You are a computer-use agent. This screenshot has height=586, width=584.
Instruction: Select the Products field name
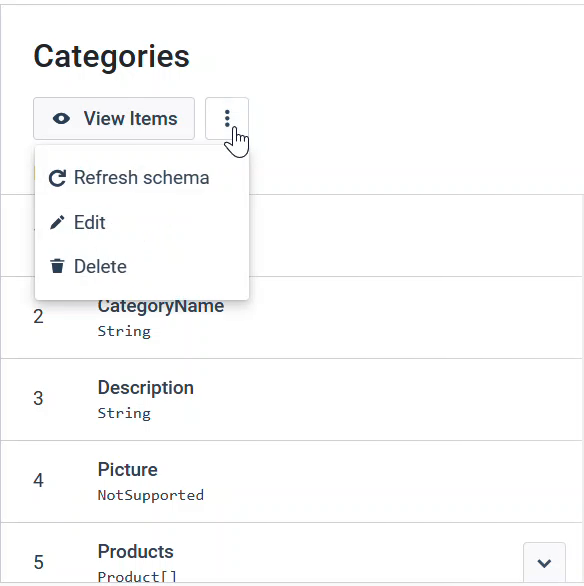click(x=136, y=551)
